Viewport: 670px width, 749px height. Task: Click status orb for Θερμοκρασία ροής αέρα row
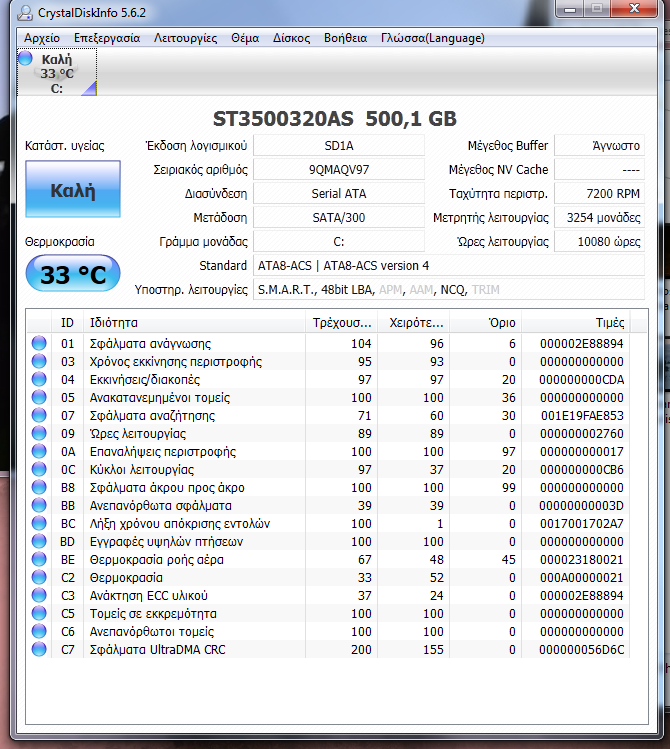[39, 559]
